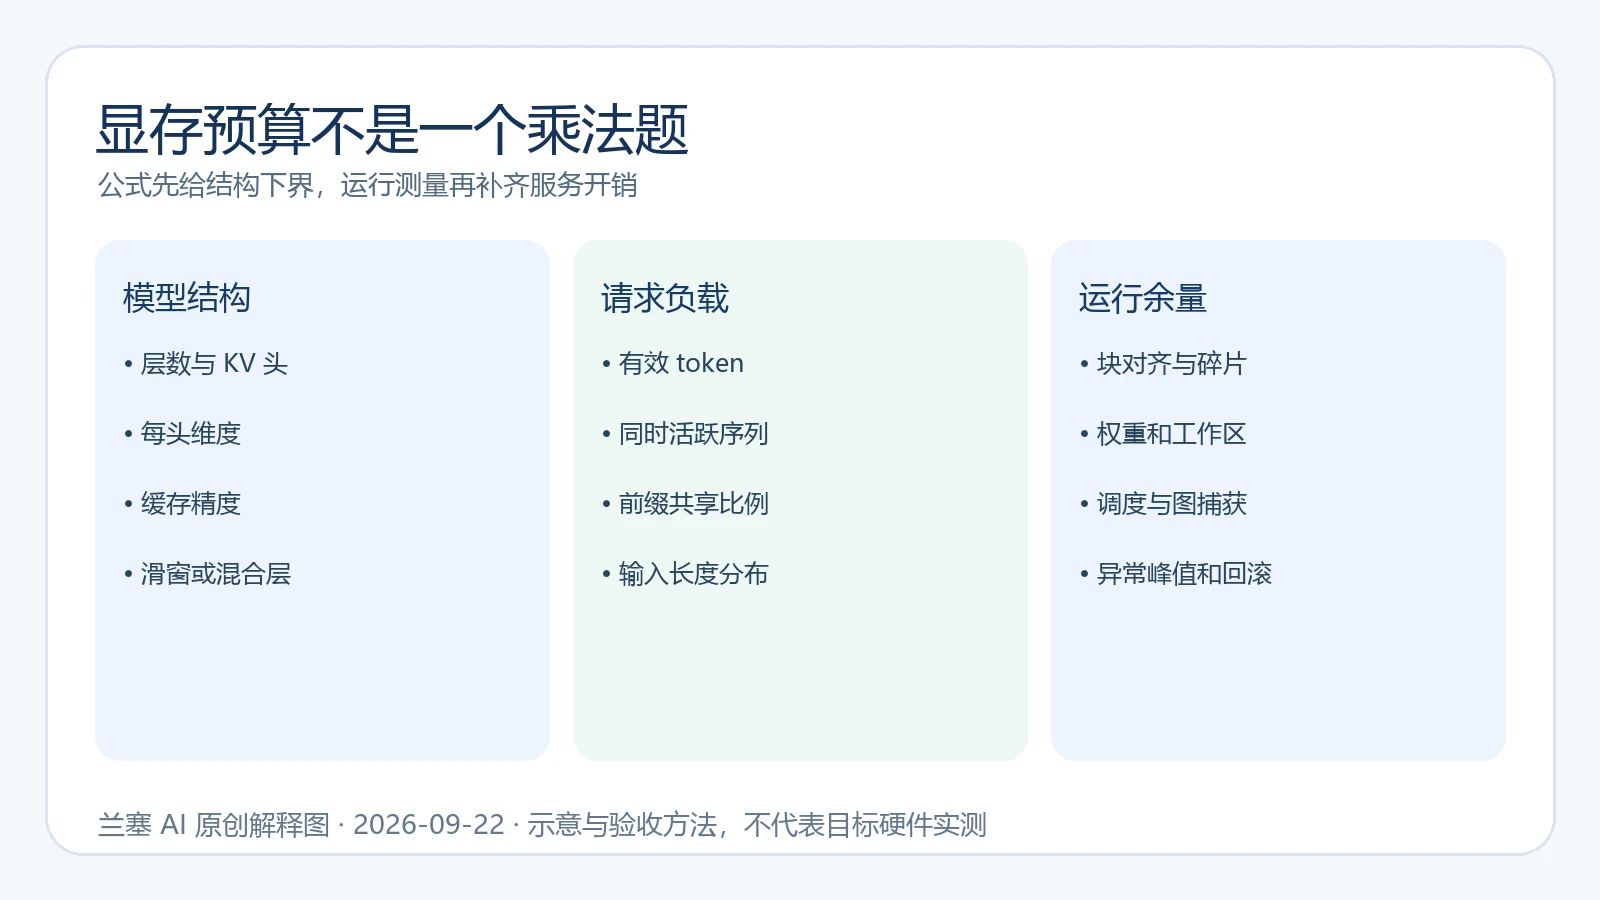This screenshot has width=1600, height=900.
Task: Select the bullet 每头维度
Action: tap(182, 434)
